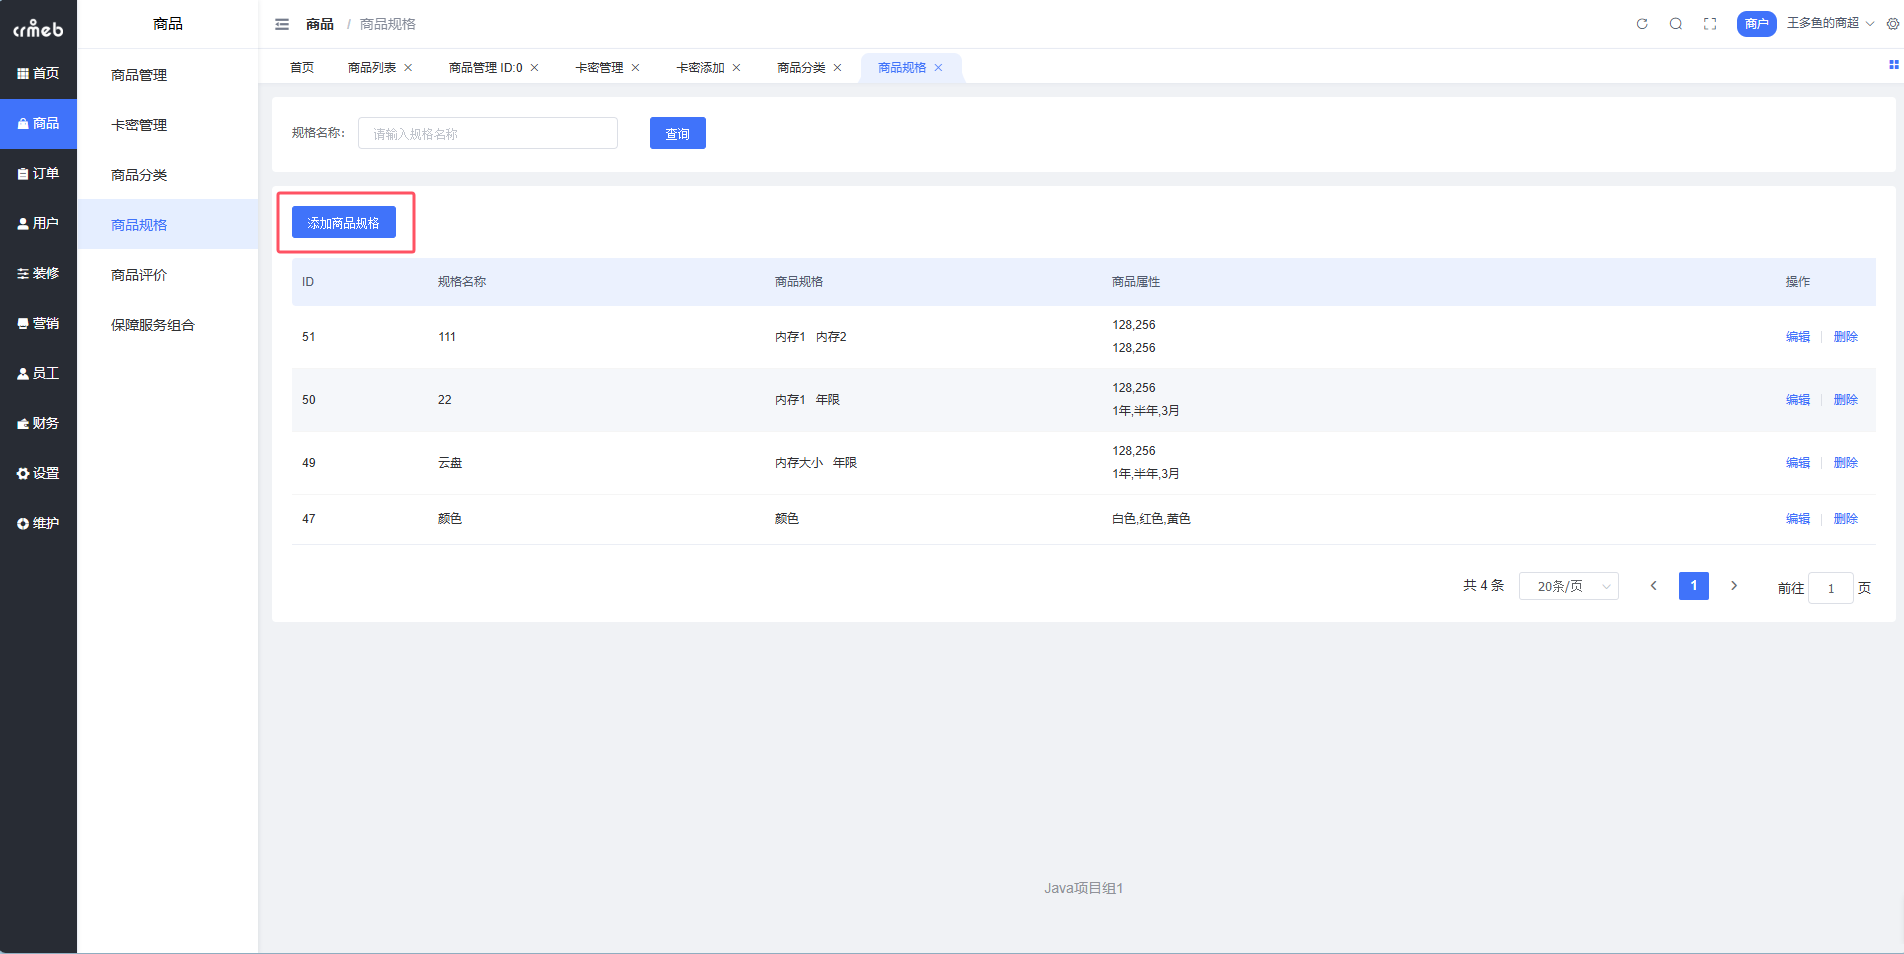Click the settings gear in top-right corner
The width and height of the screenshot is (1904, 954).
coord(1892,24)
